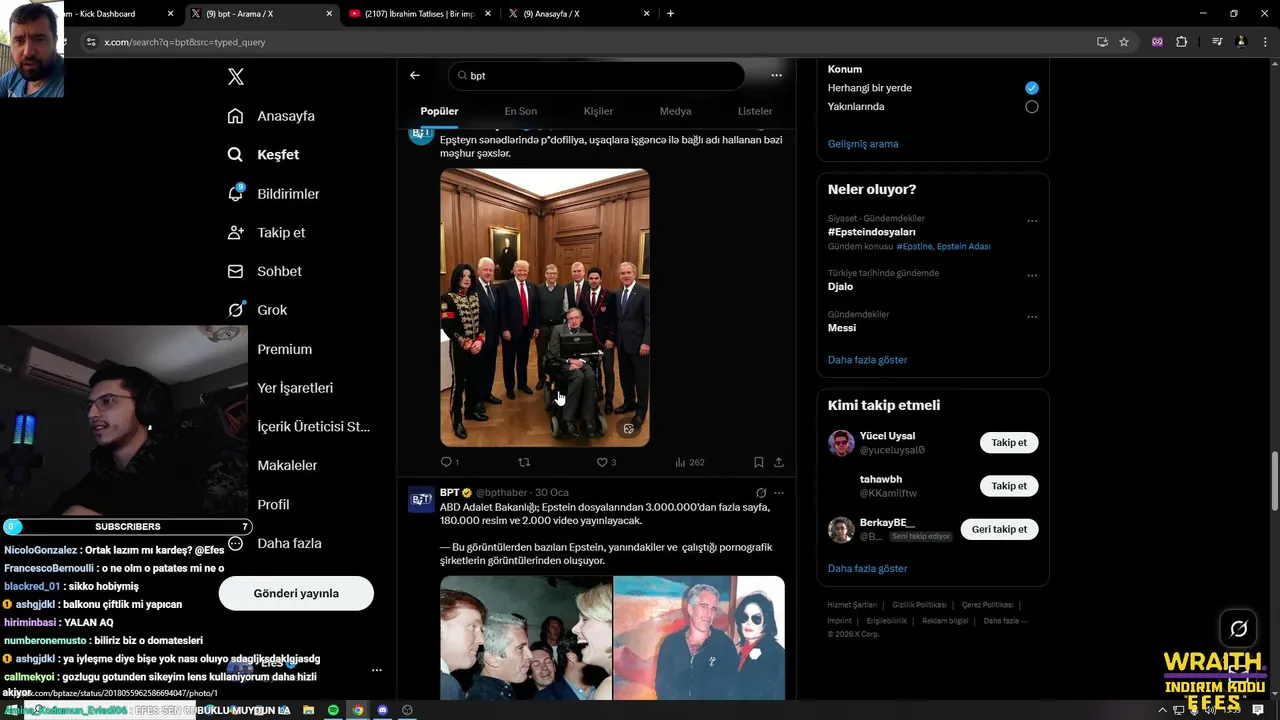1280x720 pixels.
Task: Open the Djalo trending topic
Action: (841, 287)
